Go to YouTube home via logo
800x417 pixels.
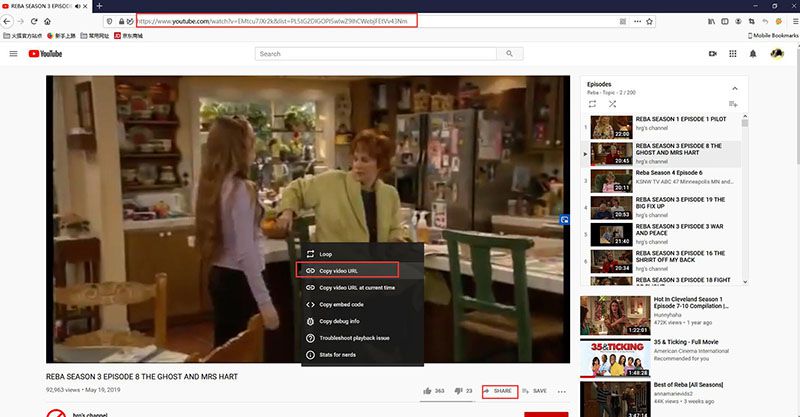click(x=45, y=54)
